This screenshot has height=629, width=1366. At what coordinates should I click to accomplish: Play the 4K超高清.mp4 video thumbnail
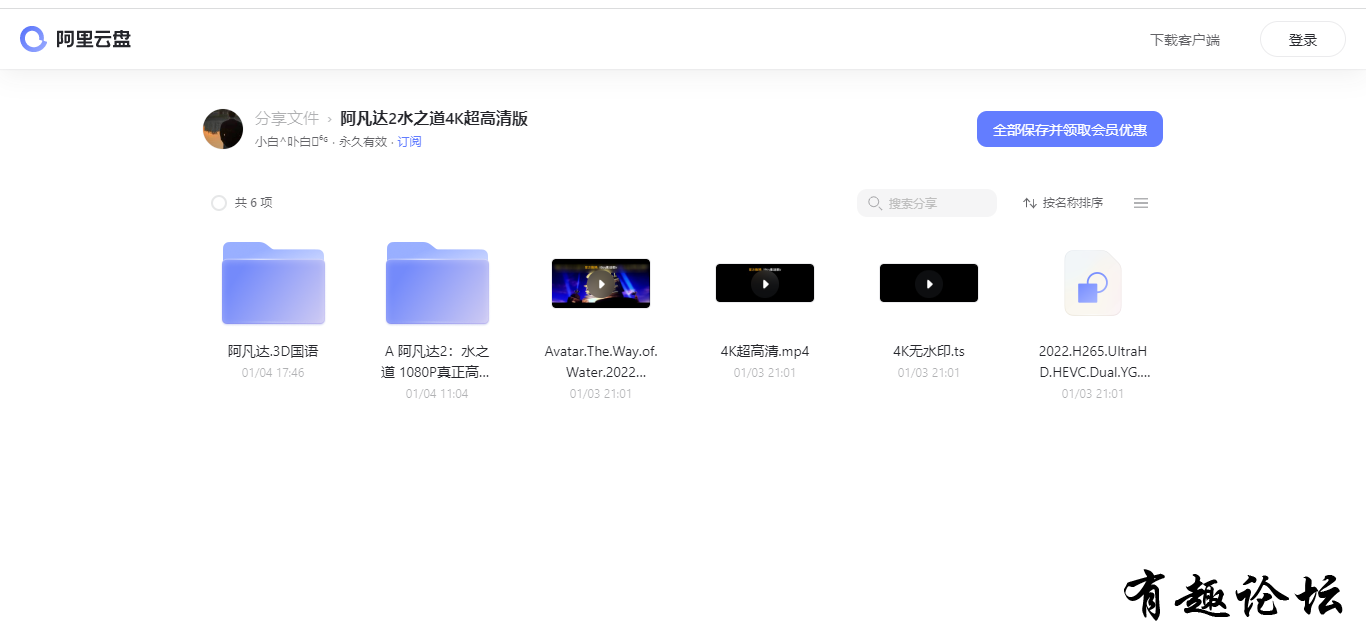[x=765, y=283]
